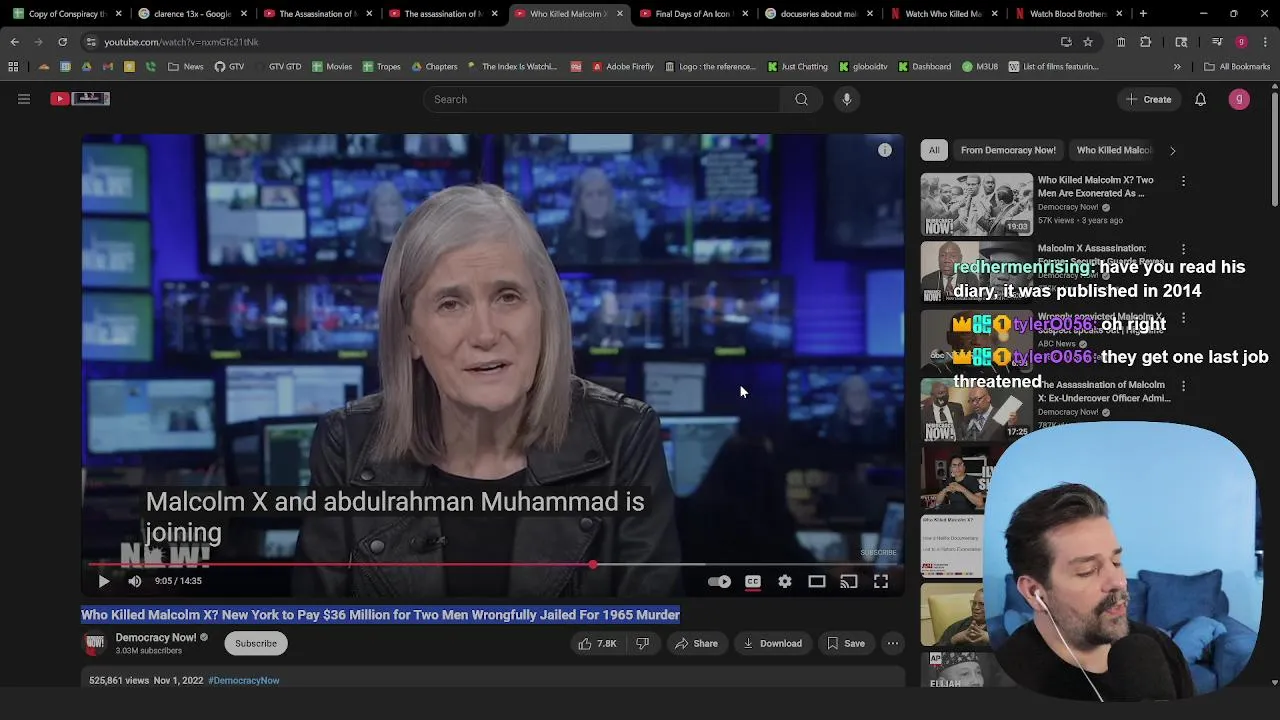Open the Chapters bookmark folder
The image size is (1280, 720).
(x=434, y=67)
